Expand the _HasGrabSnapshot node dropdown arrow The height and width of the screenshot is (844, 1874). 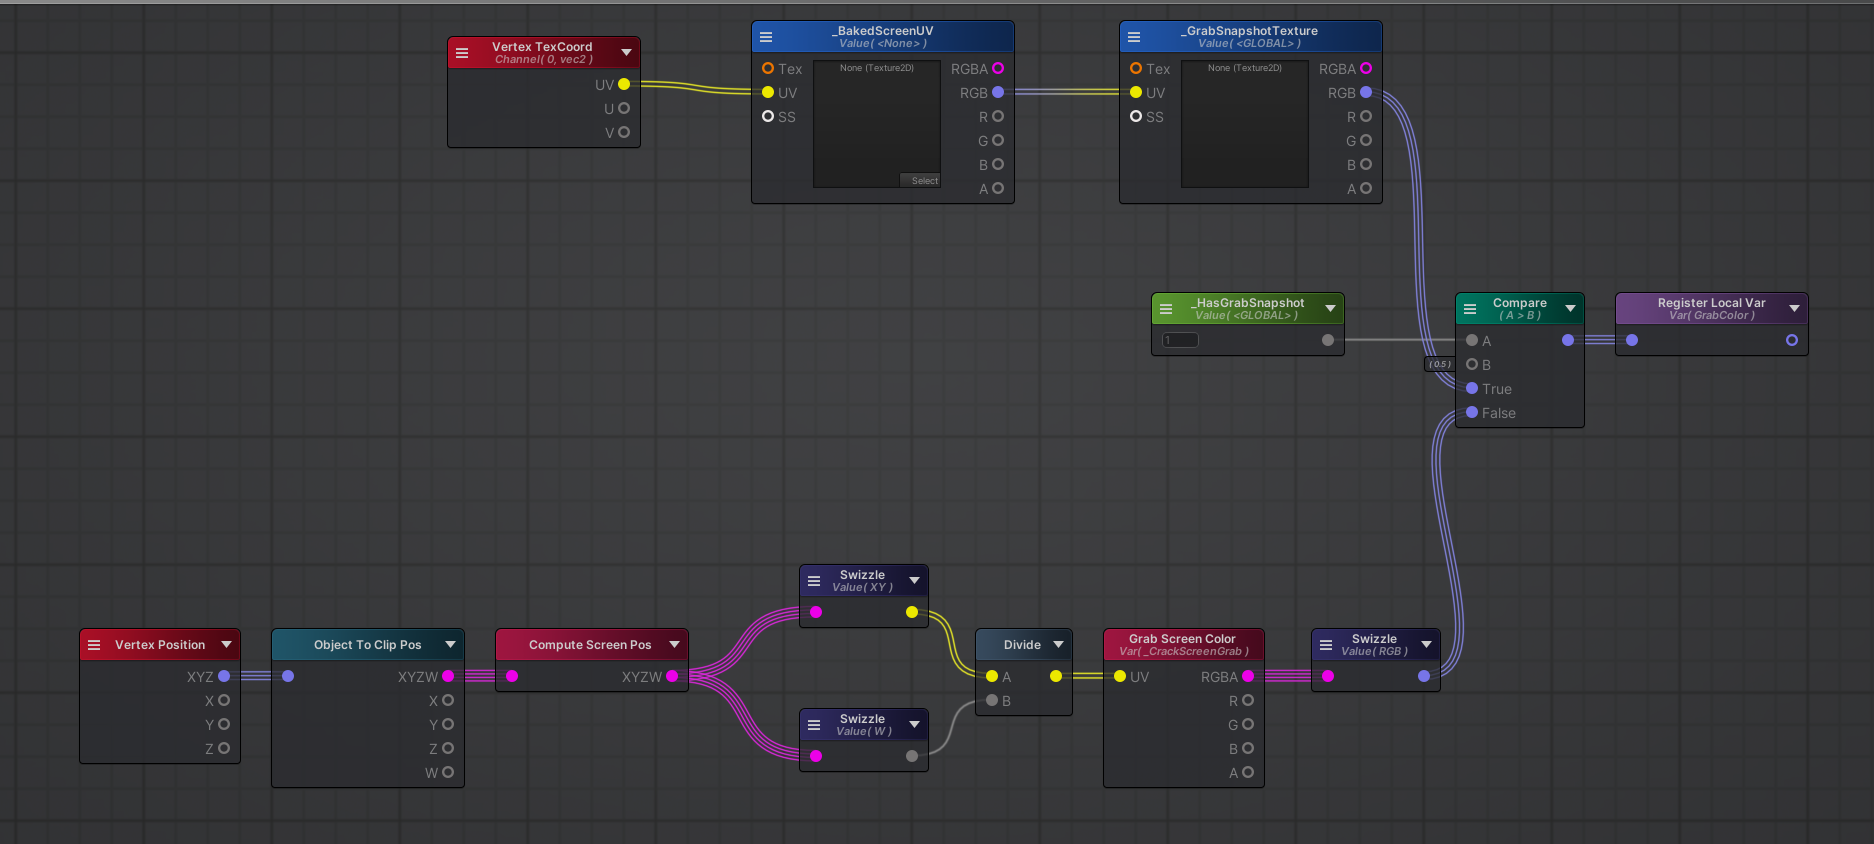[x=1330, y=309]
